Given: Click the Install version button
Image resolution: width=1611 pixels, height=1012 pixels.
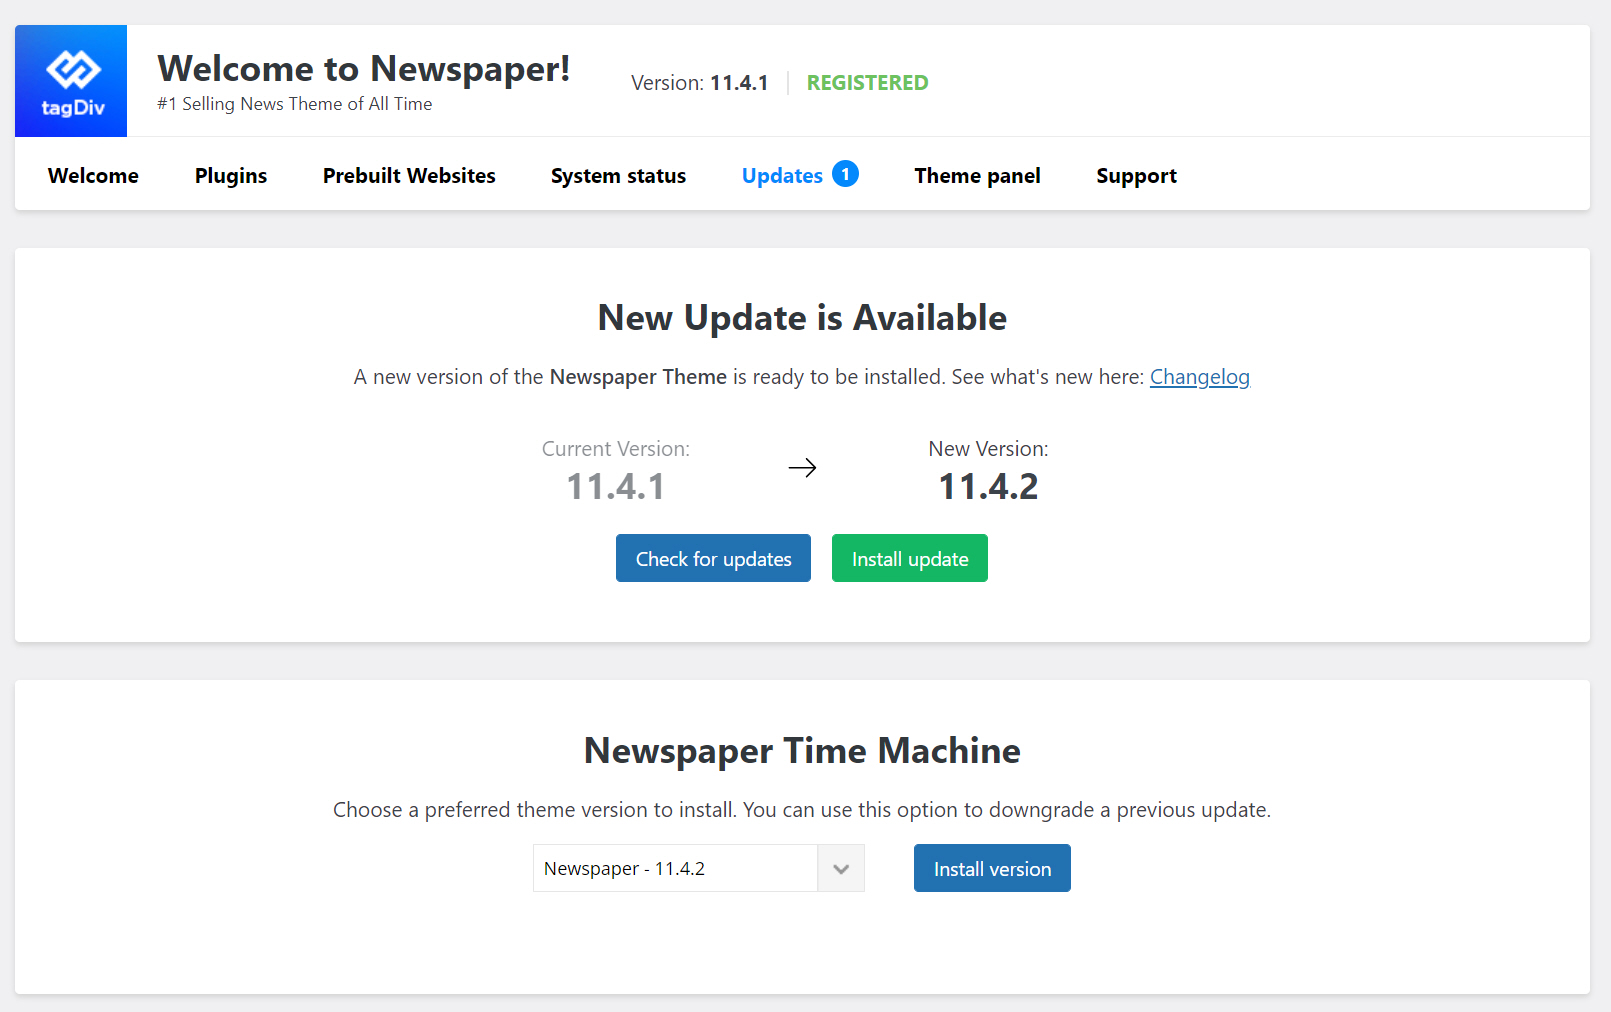Looking at the screenshot, I should [x=992, y=868].
